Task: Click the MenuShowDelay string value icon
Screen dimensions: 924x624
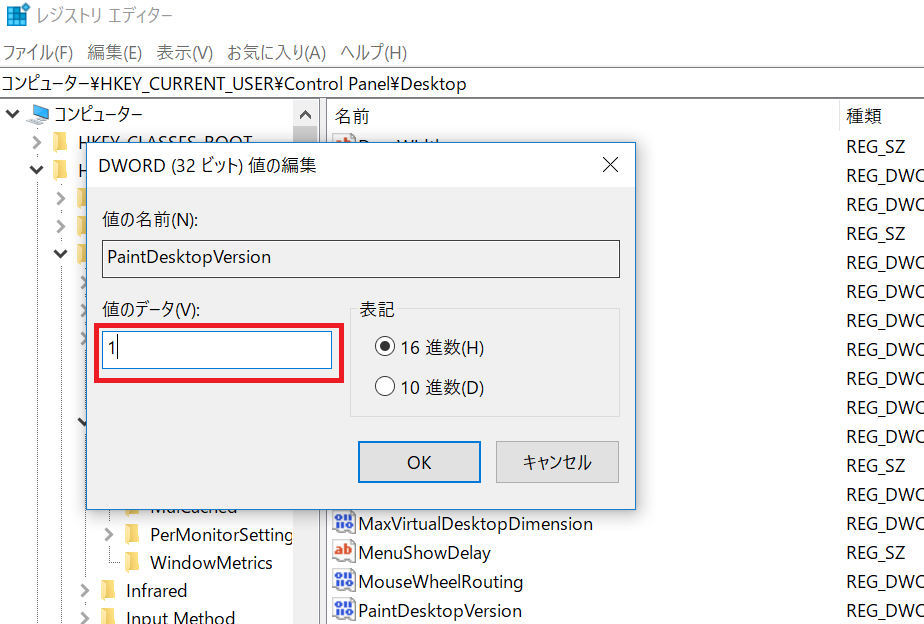Action: 344,552
